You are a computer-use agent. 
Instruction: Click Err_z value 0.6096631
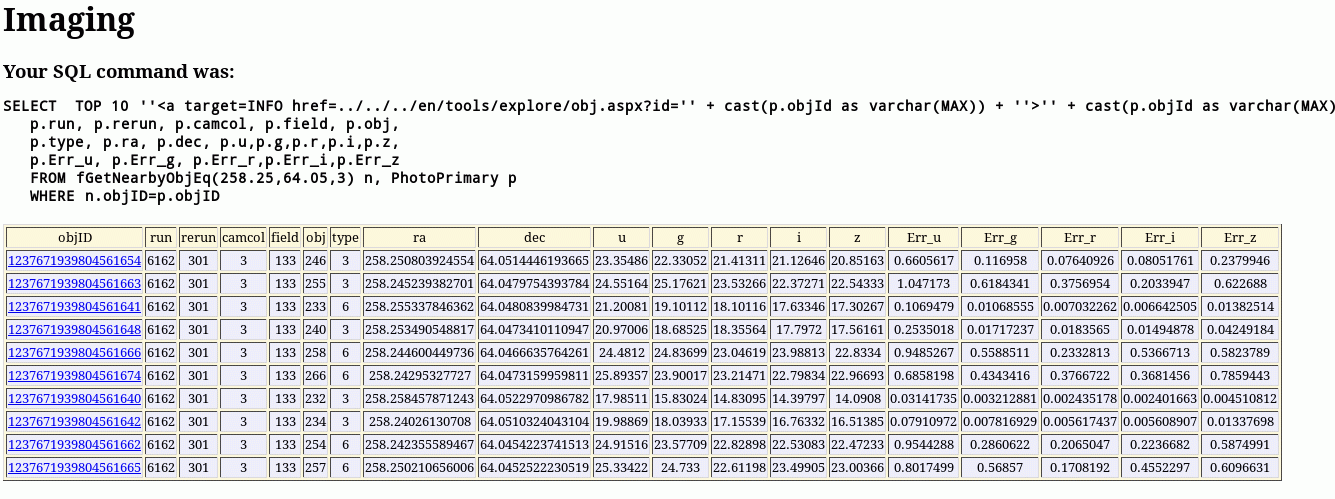click(1240, 467)
